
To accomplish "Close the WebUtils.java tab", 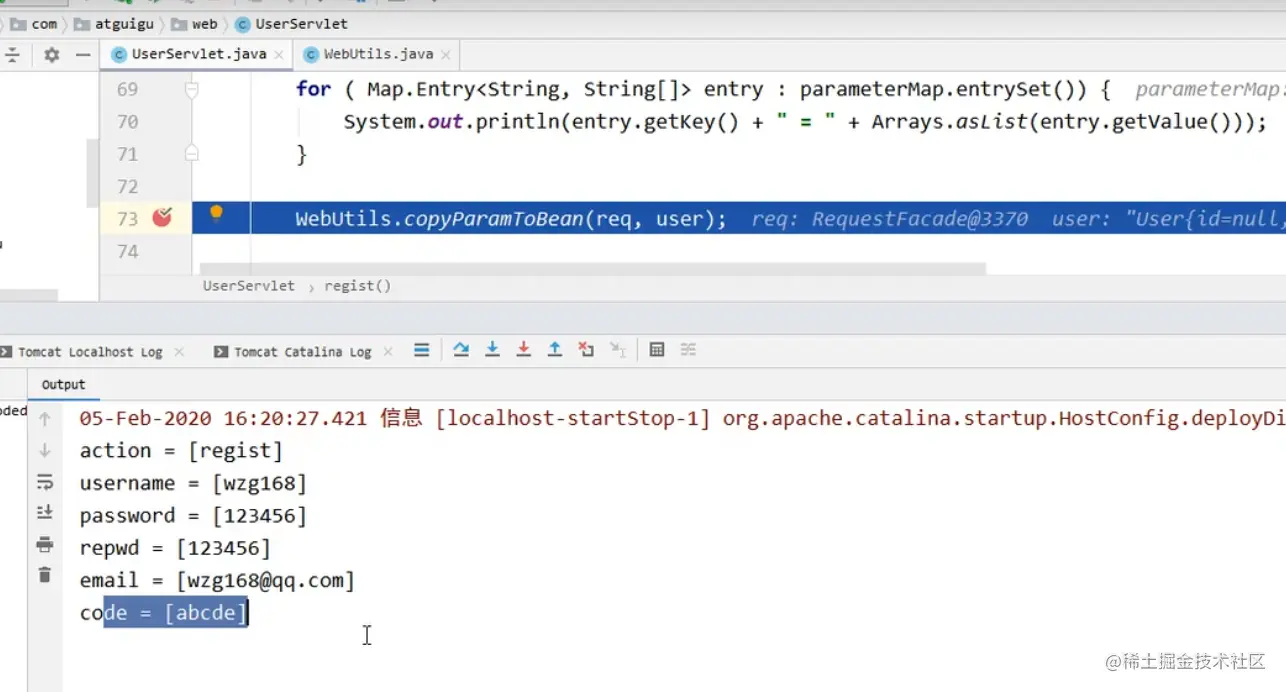I will [x=446, y=54].
